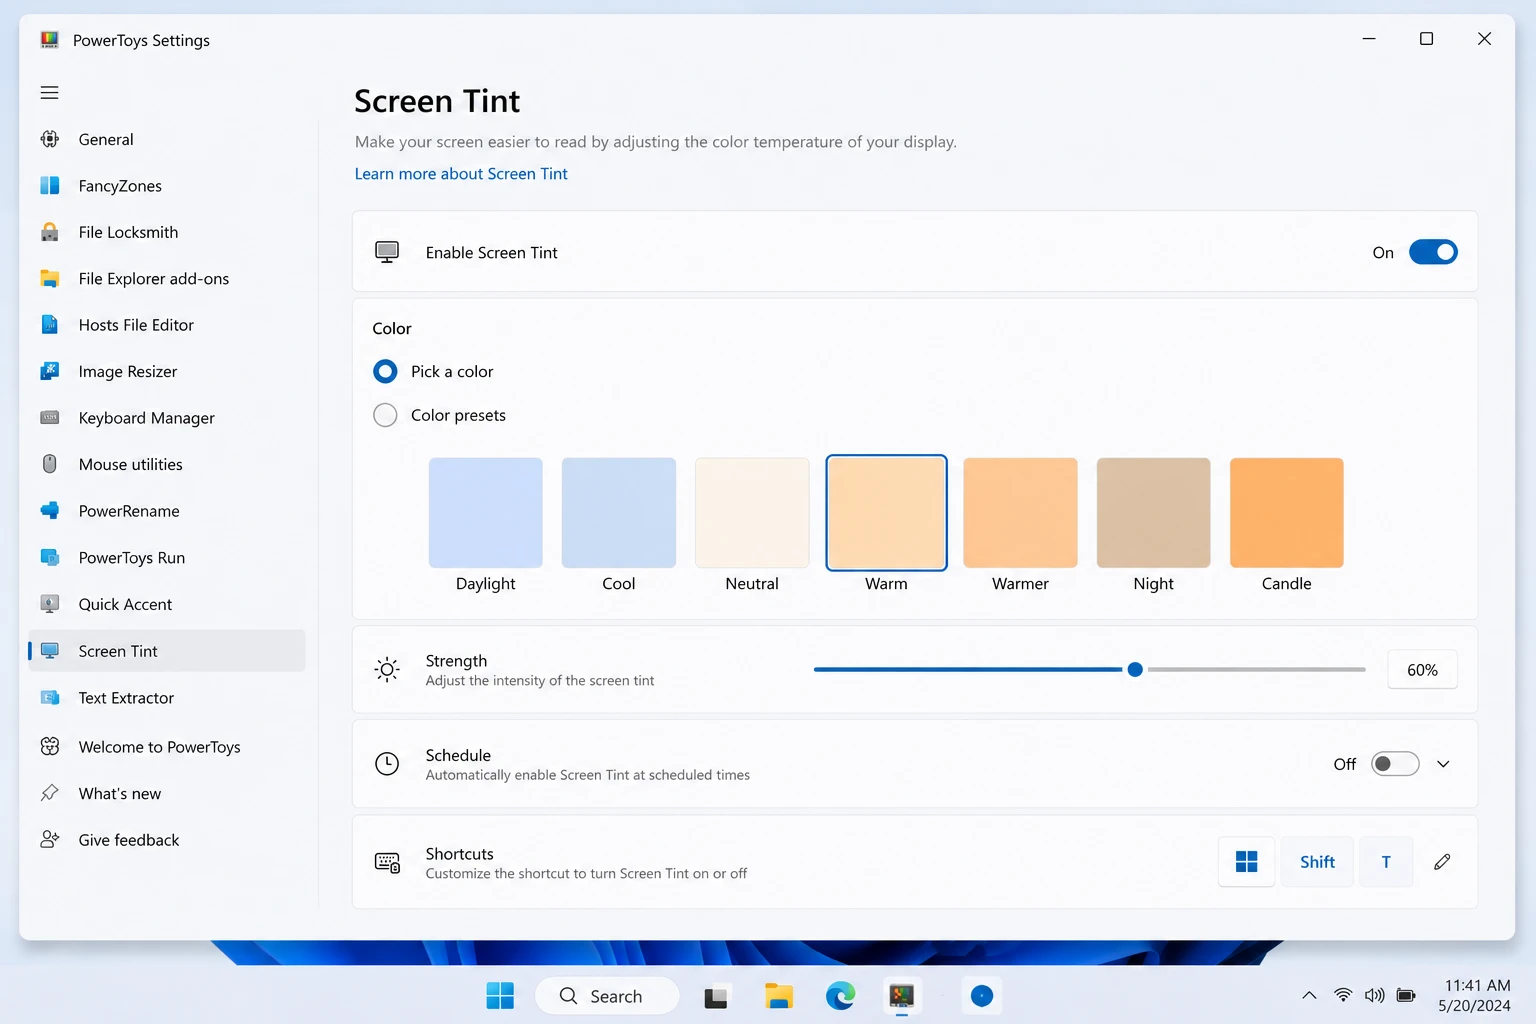Click the Strength slider handle
This screenshot has width=1536, height=1024.
pyautogui.click(x=1135, y=670)
